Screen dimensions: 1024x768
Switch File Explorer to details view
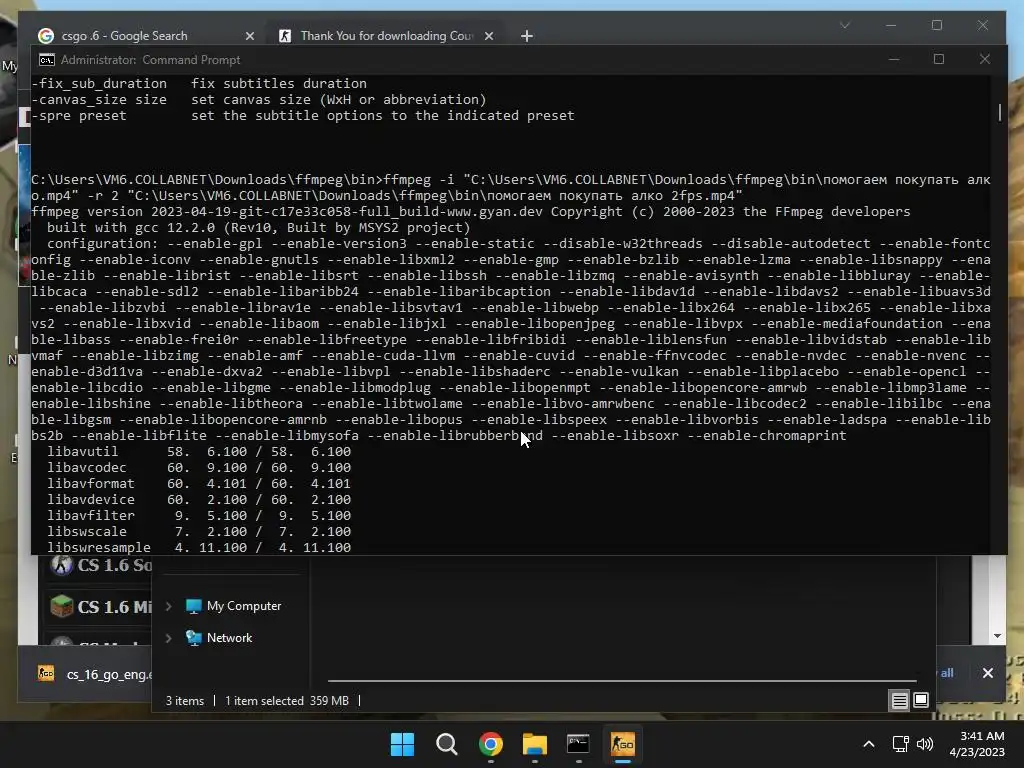pyautogui.click(x=899, y=701)
